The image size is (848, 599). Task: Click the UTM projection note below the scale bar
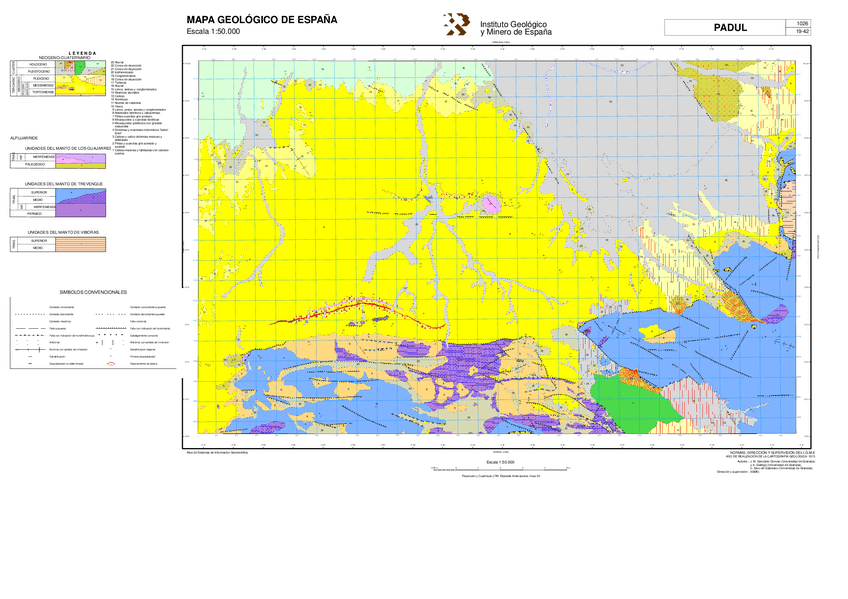pos(501,476)
